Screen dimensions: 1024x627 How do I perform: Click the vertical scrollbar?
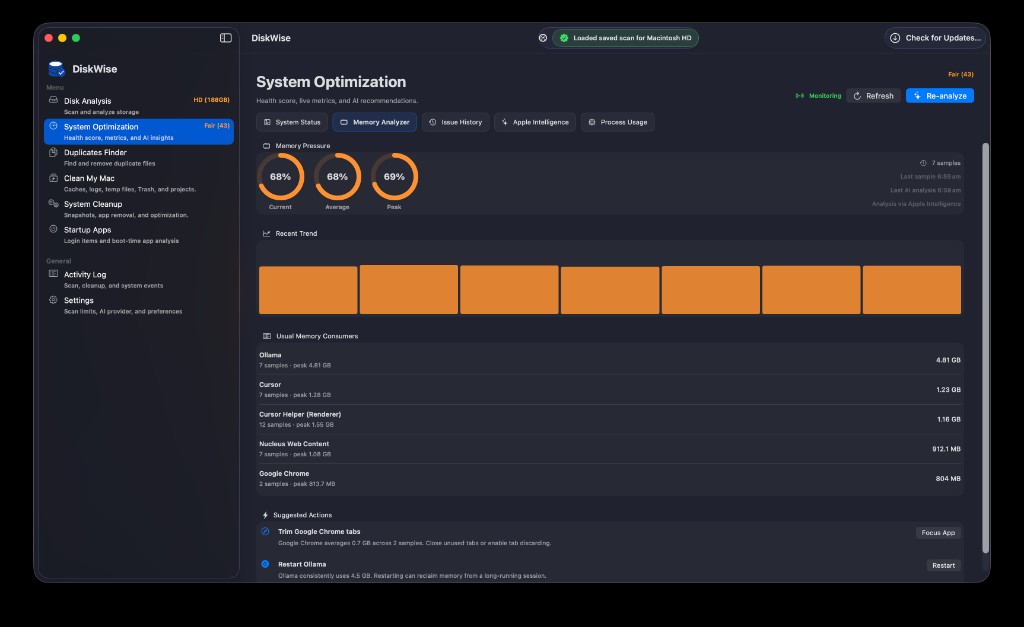[x=985, y=348]
